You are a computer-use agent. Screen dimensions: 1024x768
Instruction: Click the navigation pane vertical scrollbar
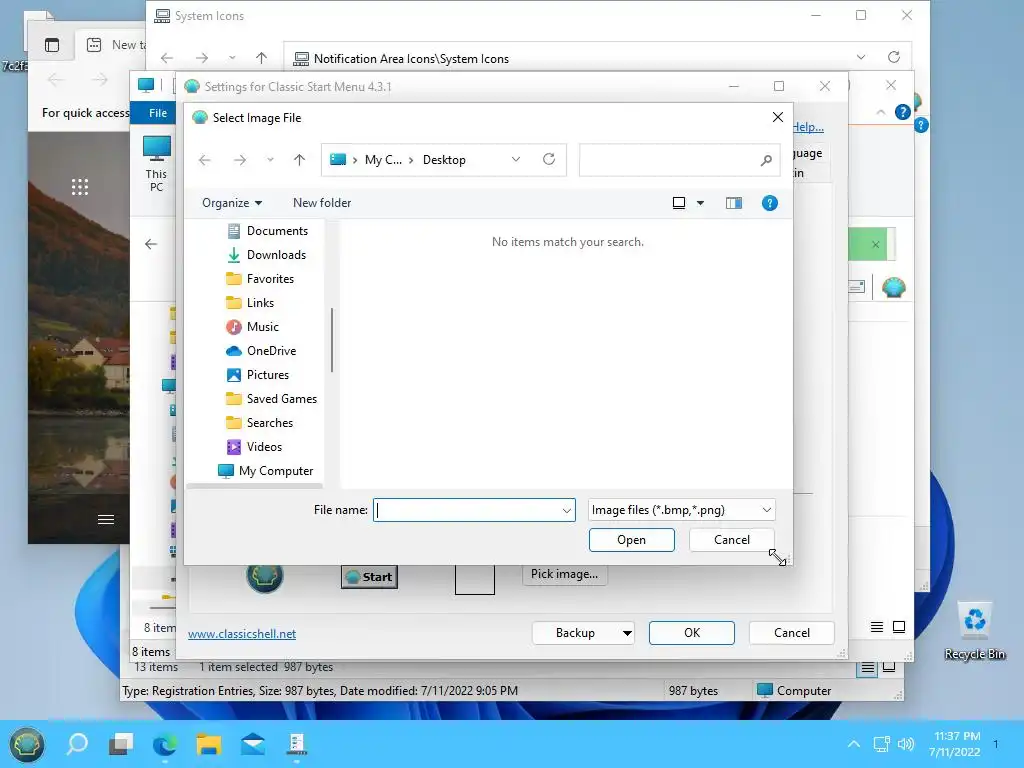332,340
